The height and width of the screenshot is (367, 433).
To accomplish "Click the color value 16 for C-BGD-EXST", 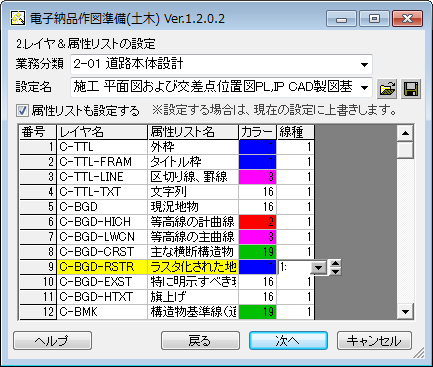I will pyautogui.click(x=257, y=282).
